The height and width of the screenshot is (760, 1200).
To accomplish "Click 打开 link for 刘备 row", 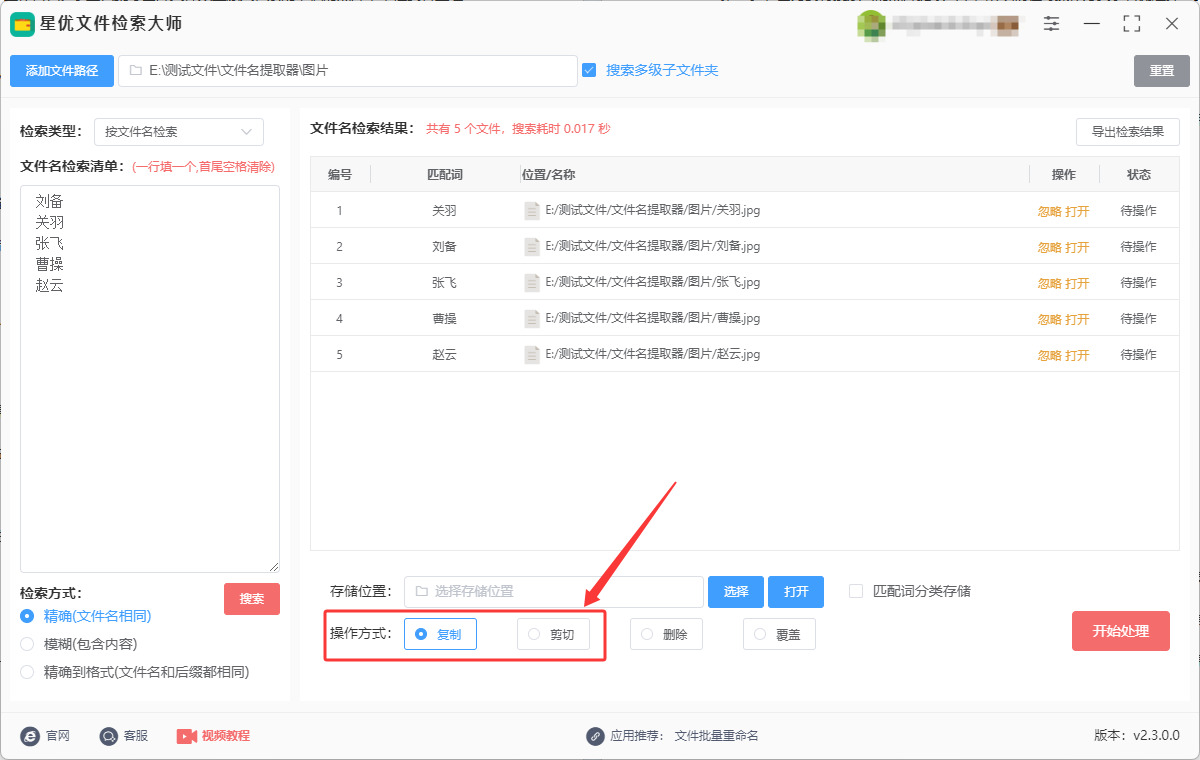I will tap(1077, 247).
